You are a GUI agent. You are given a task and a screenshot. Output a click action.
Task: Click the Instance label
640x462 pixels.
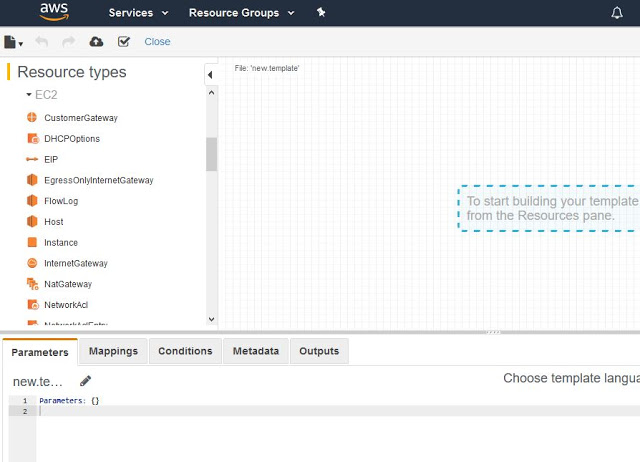[x=61, y=243]
